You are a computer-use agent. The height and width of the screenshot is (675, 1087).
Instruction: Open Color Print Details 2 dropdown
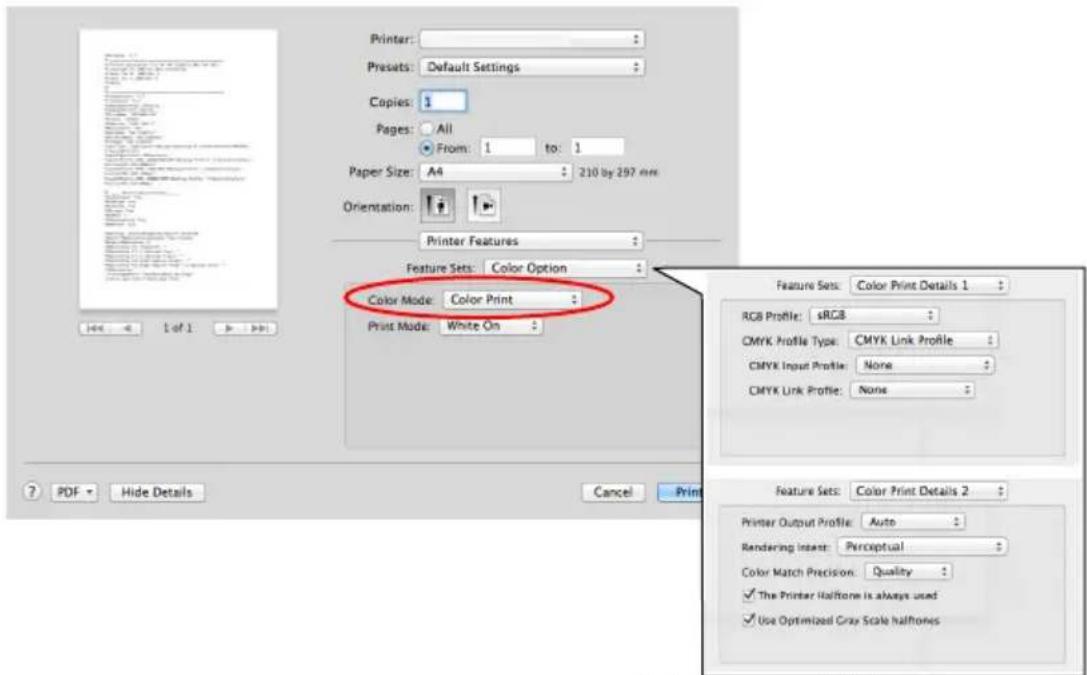[929, 491]
